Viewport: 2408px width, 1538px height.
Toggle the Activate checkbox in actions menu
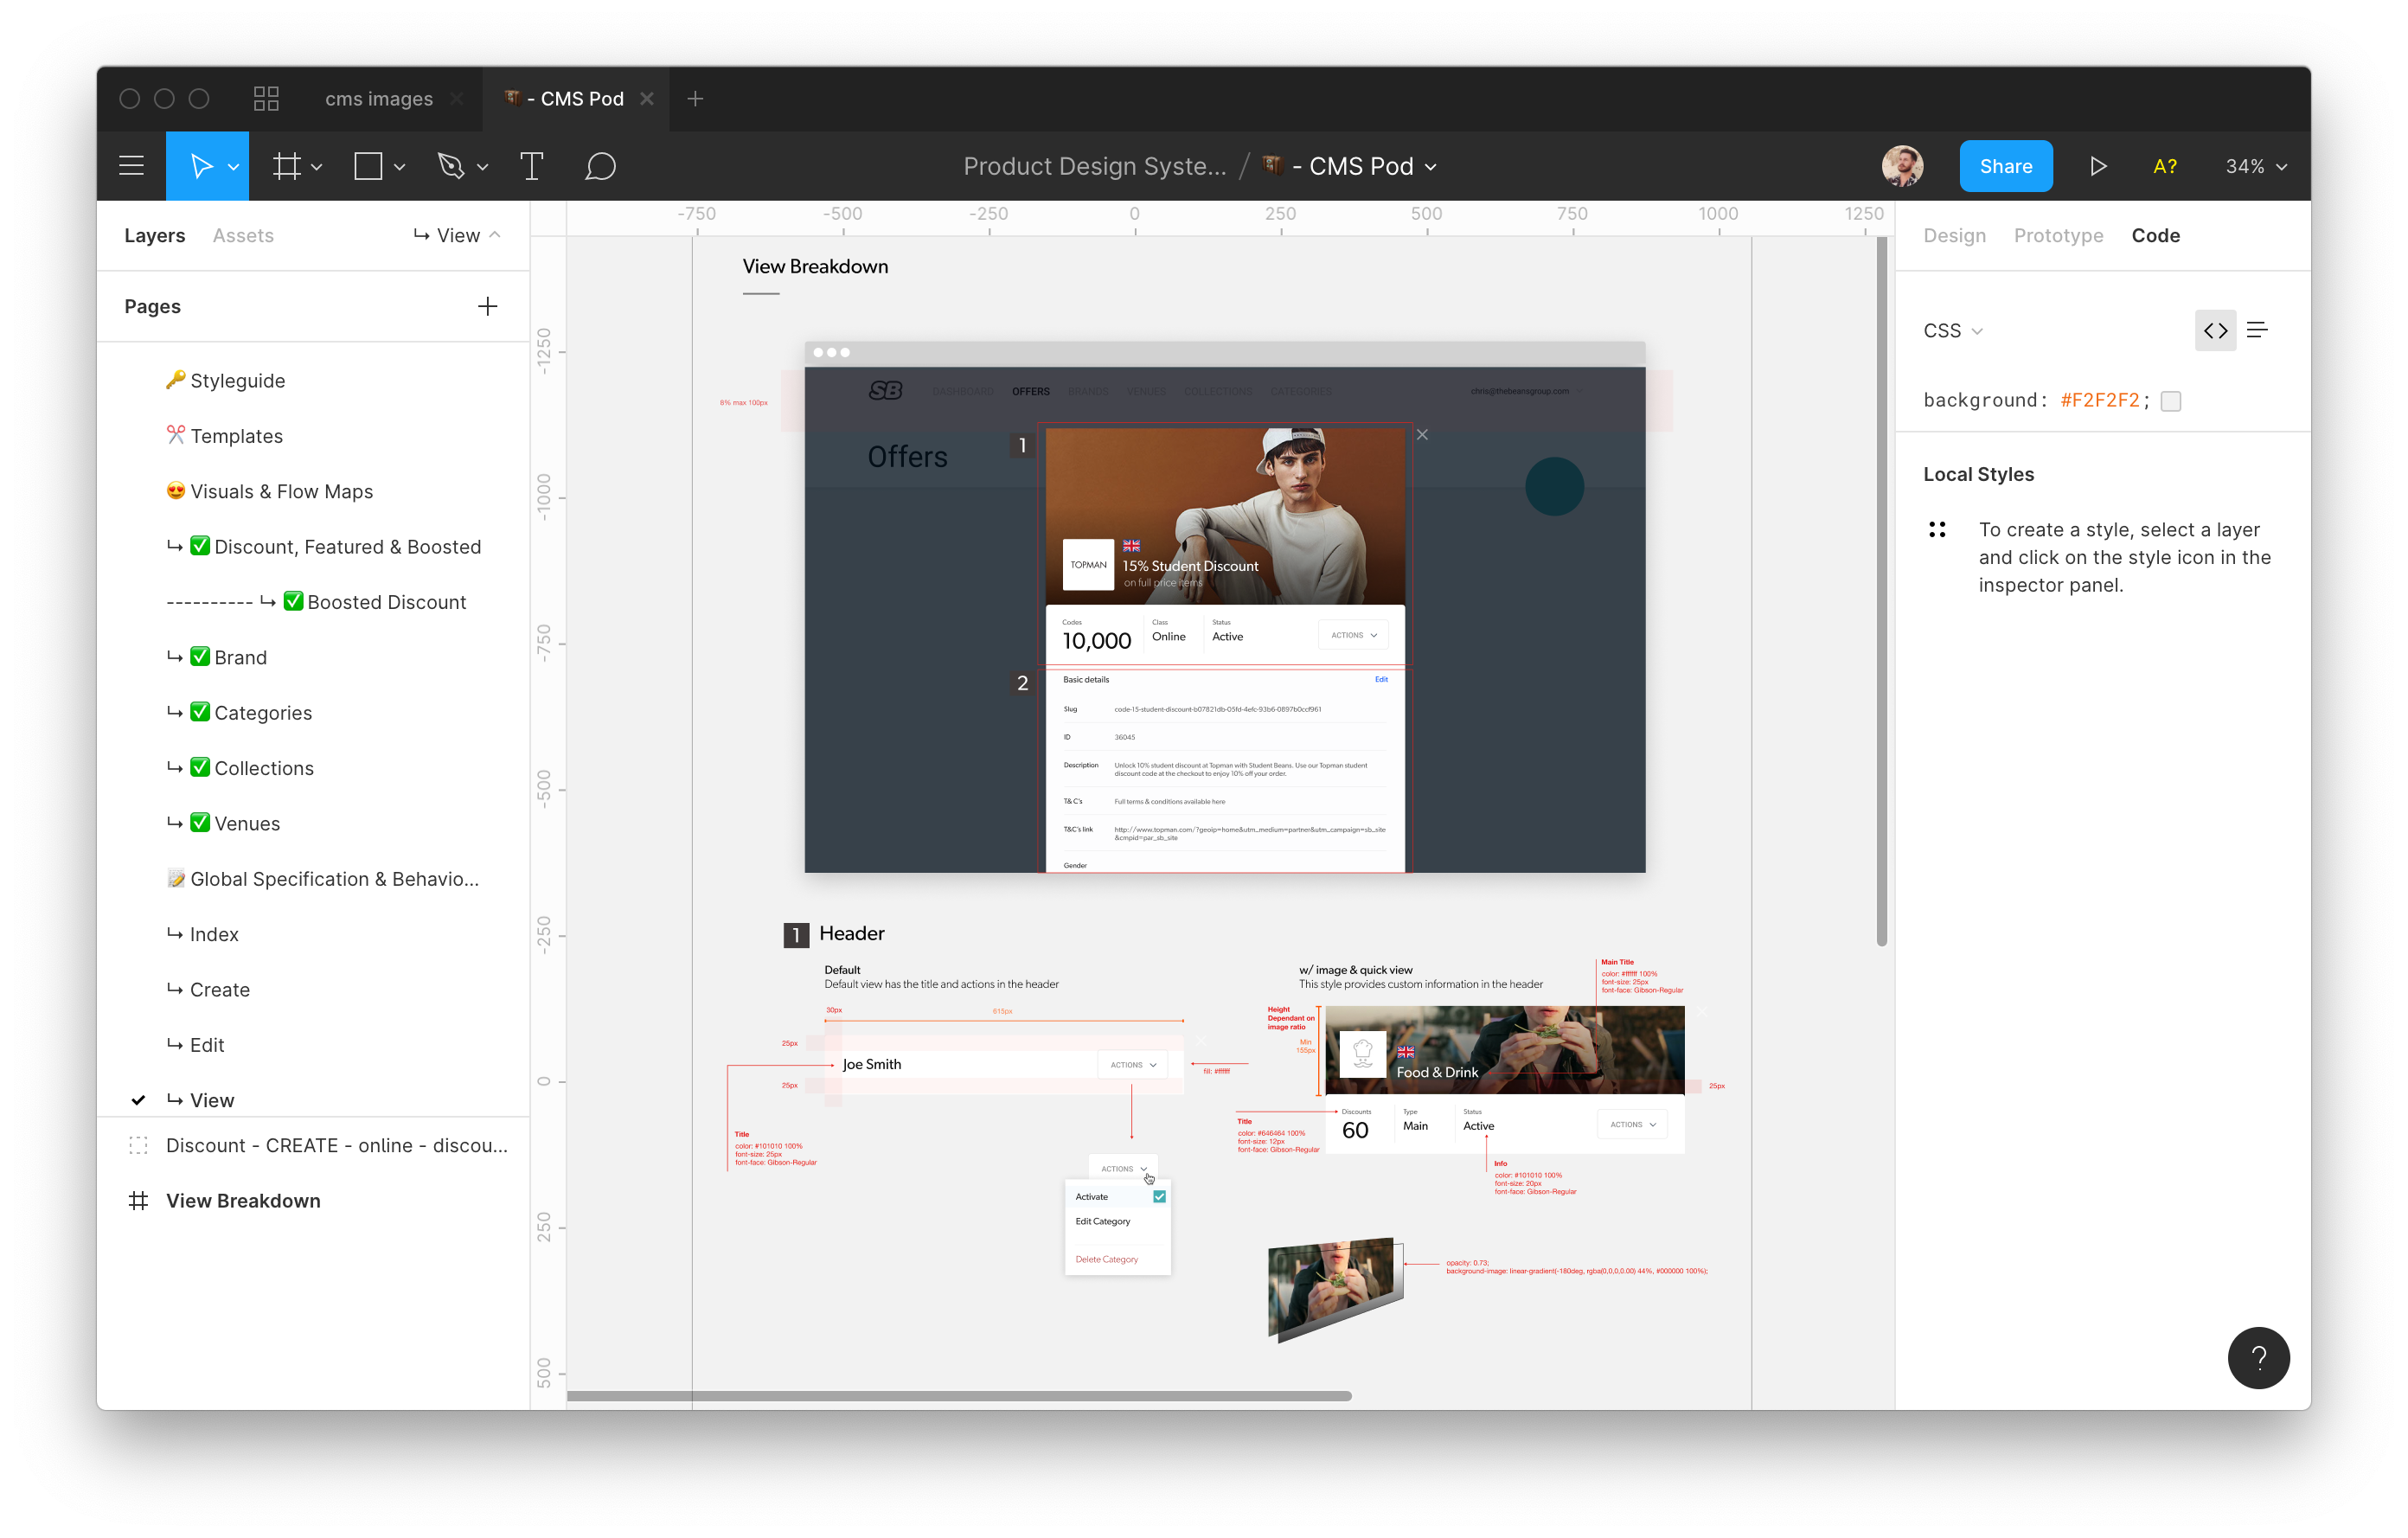(1159, 1196)
